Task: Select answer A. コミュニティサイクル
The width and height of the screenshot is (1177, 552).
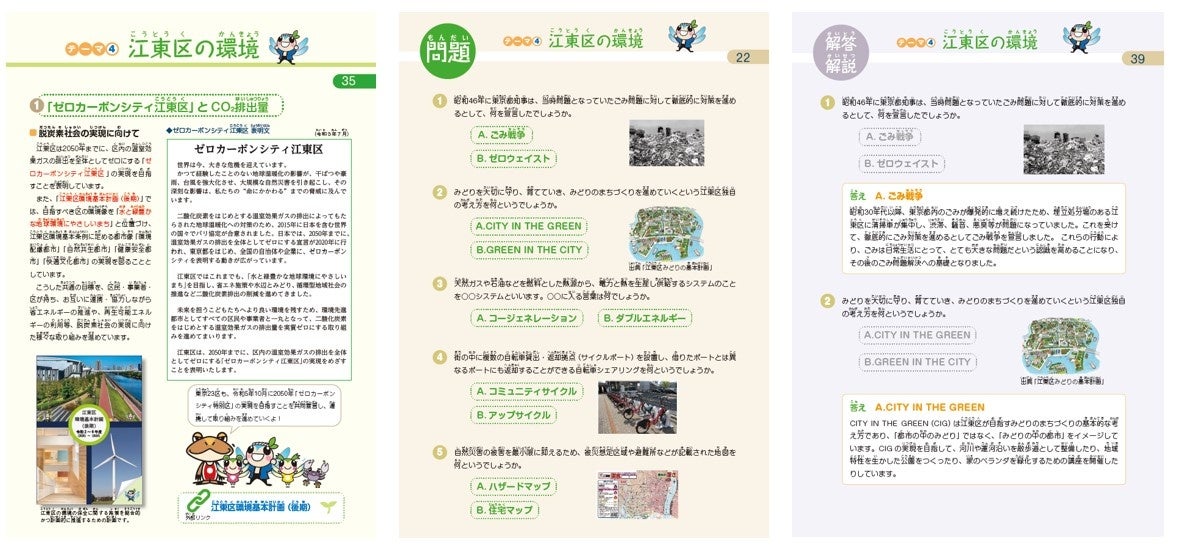Action: 526,391
